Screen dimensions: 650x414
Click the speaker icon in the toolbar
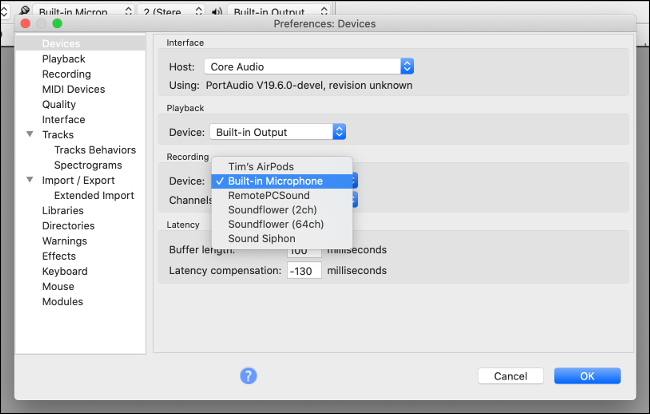(x=218, y=11)
